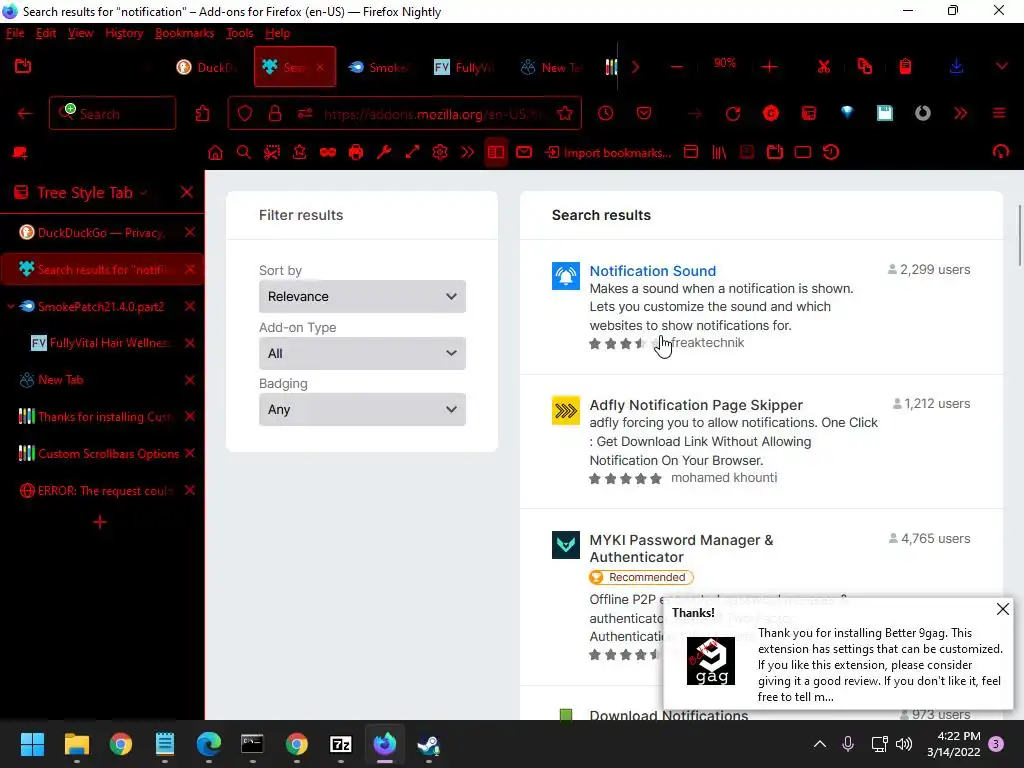Image resolution: width=1024 pixels, height=768 pixels.
Task: Click the fullscreen diagonal arrows icon
Action: tap(412, 153)
